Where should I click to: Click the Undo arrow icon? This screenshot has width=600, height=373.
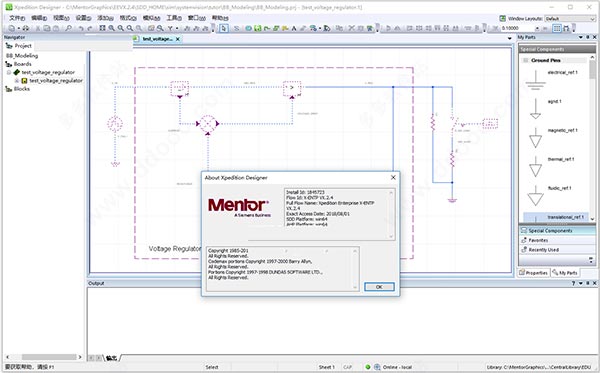tap(81, 28)
